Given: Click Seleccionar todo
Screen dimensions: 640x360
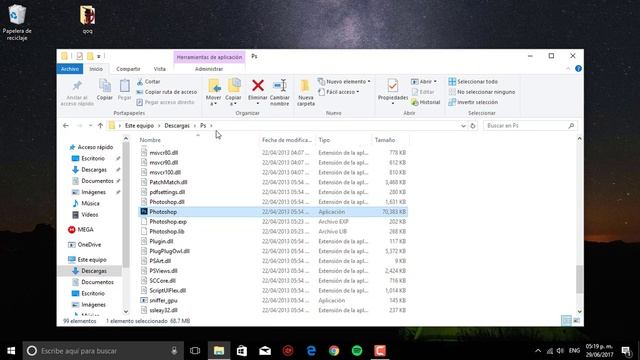Looking at the screenshot, I should click(473, 82).
